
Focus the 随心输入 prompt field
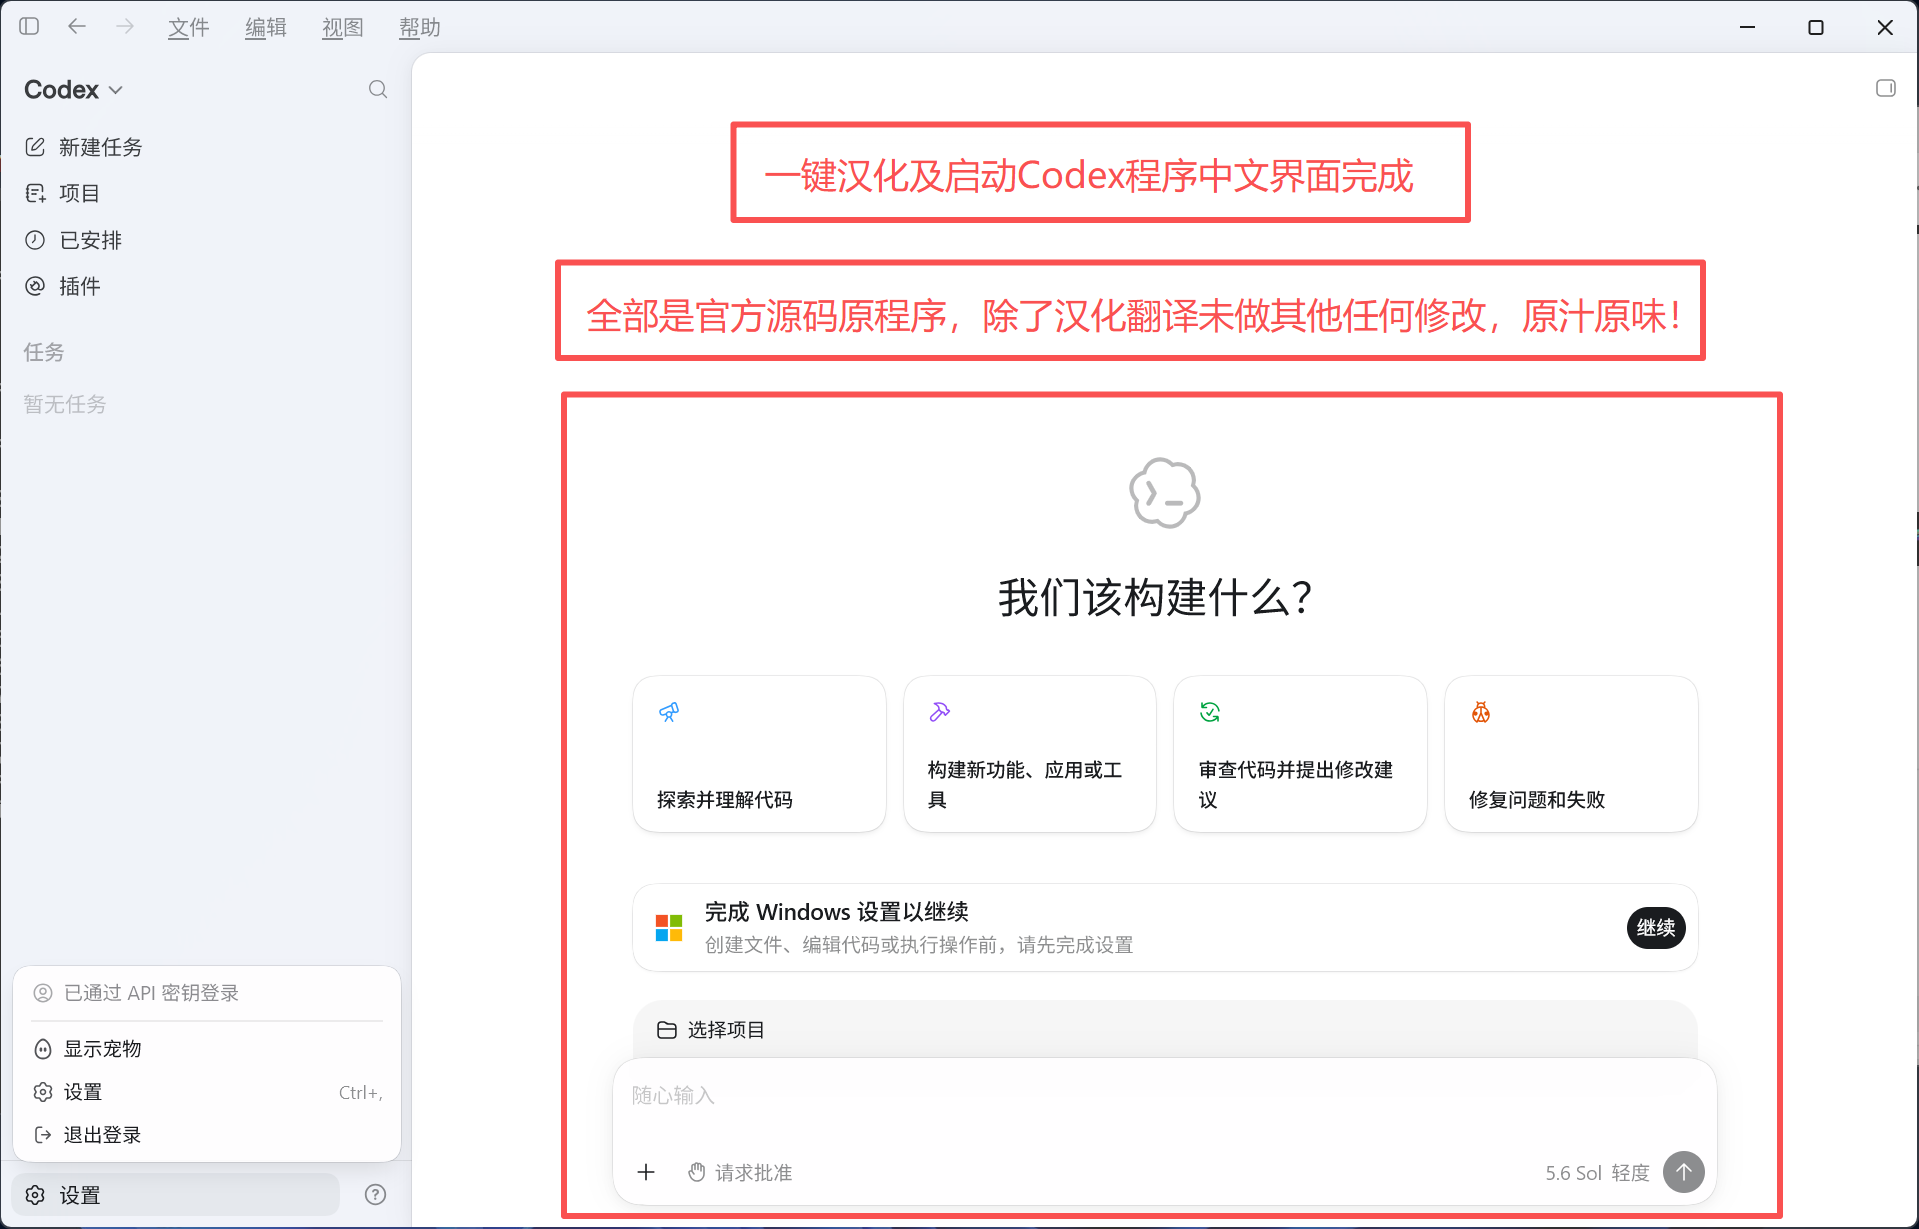[x=1164, y=1096]
